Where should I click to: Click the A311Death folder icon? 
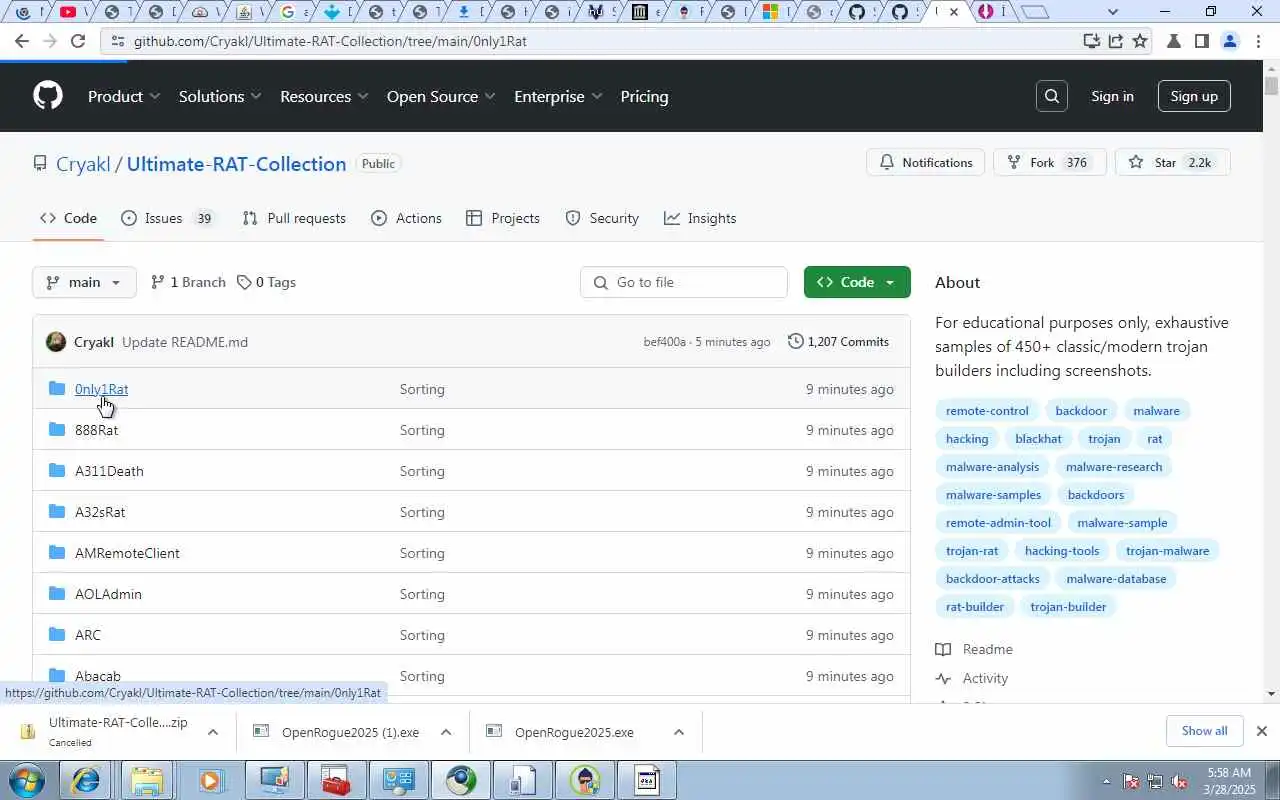pyautogui.click(x=57, y=471)
